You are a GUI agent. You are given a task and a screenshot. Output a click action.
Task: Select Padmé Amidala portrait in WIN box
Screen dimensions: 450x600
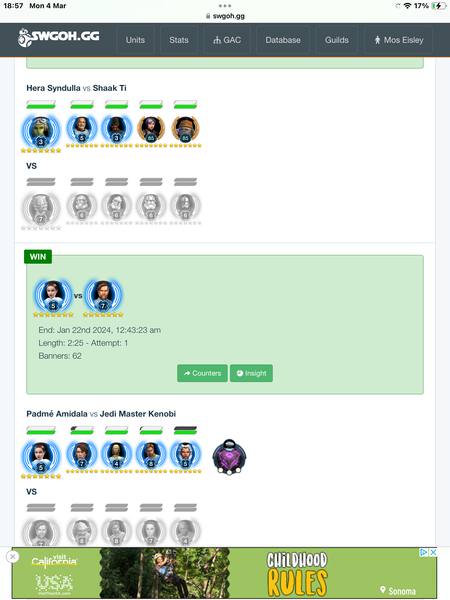(x=53, y=295)
